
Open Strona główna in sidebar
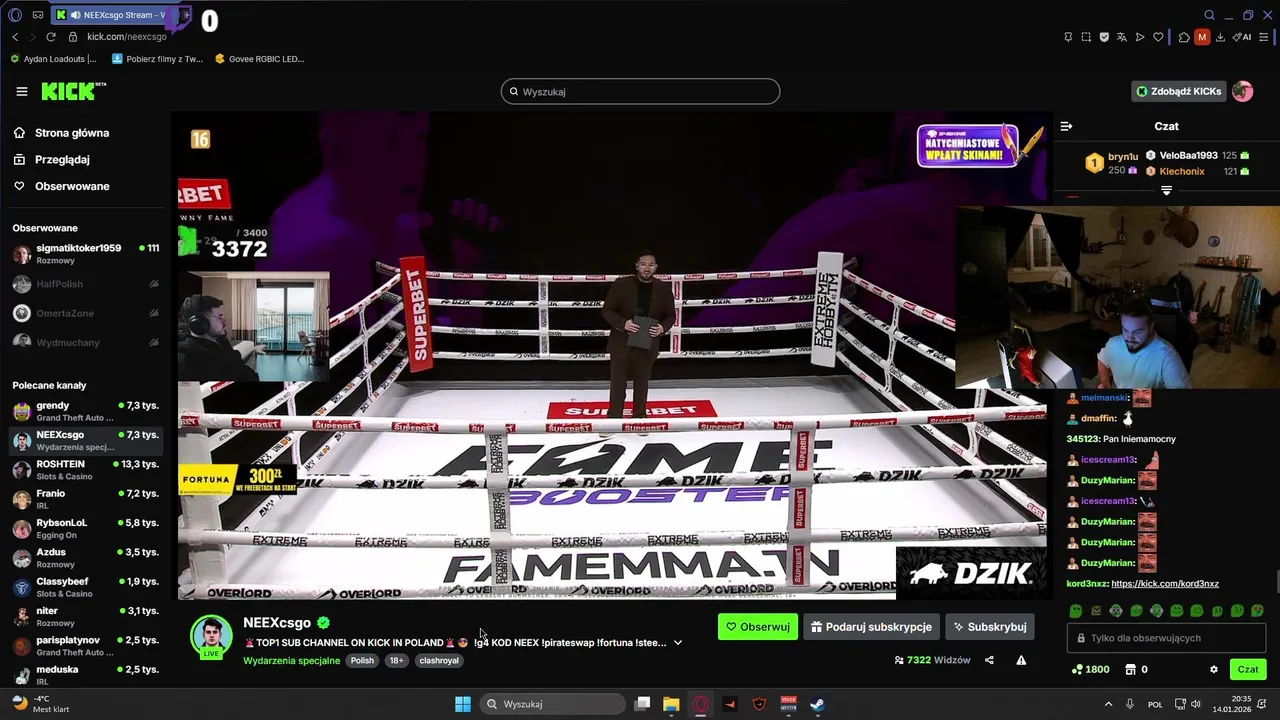(62, 133)
